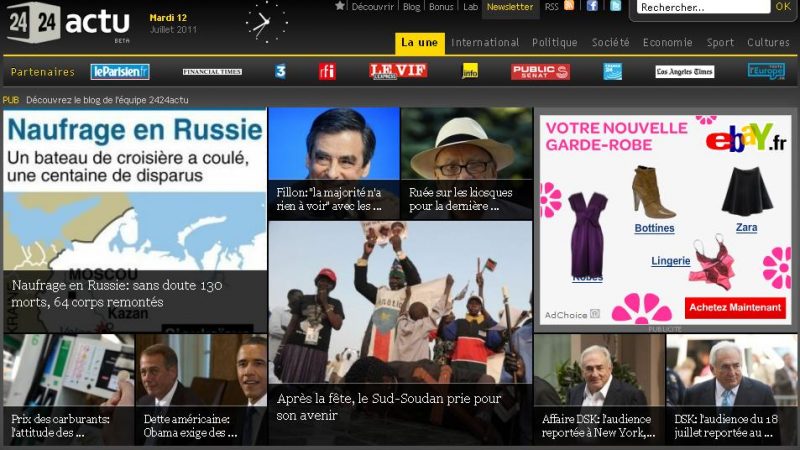The width and height of the screenshot is (800, 450).
Task: Open Naufrage en Russie lead article
Action: click(135, 220)
